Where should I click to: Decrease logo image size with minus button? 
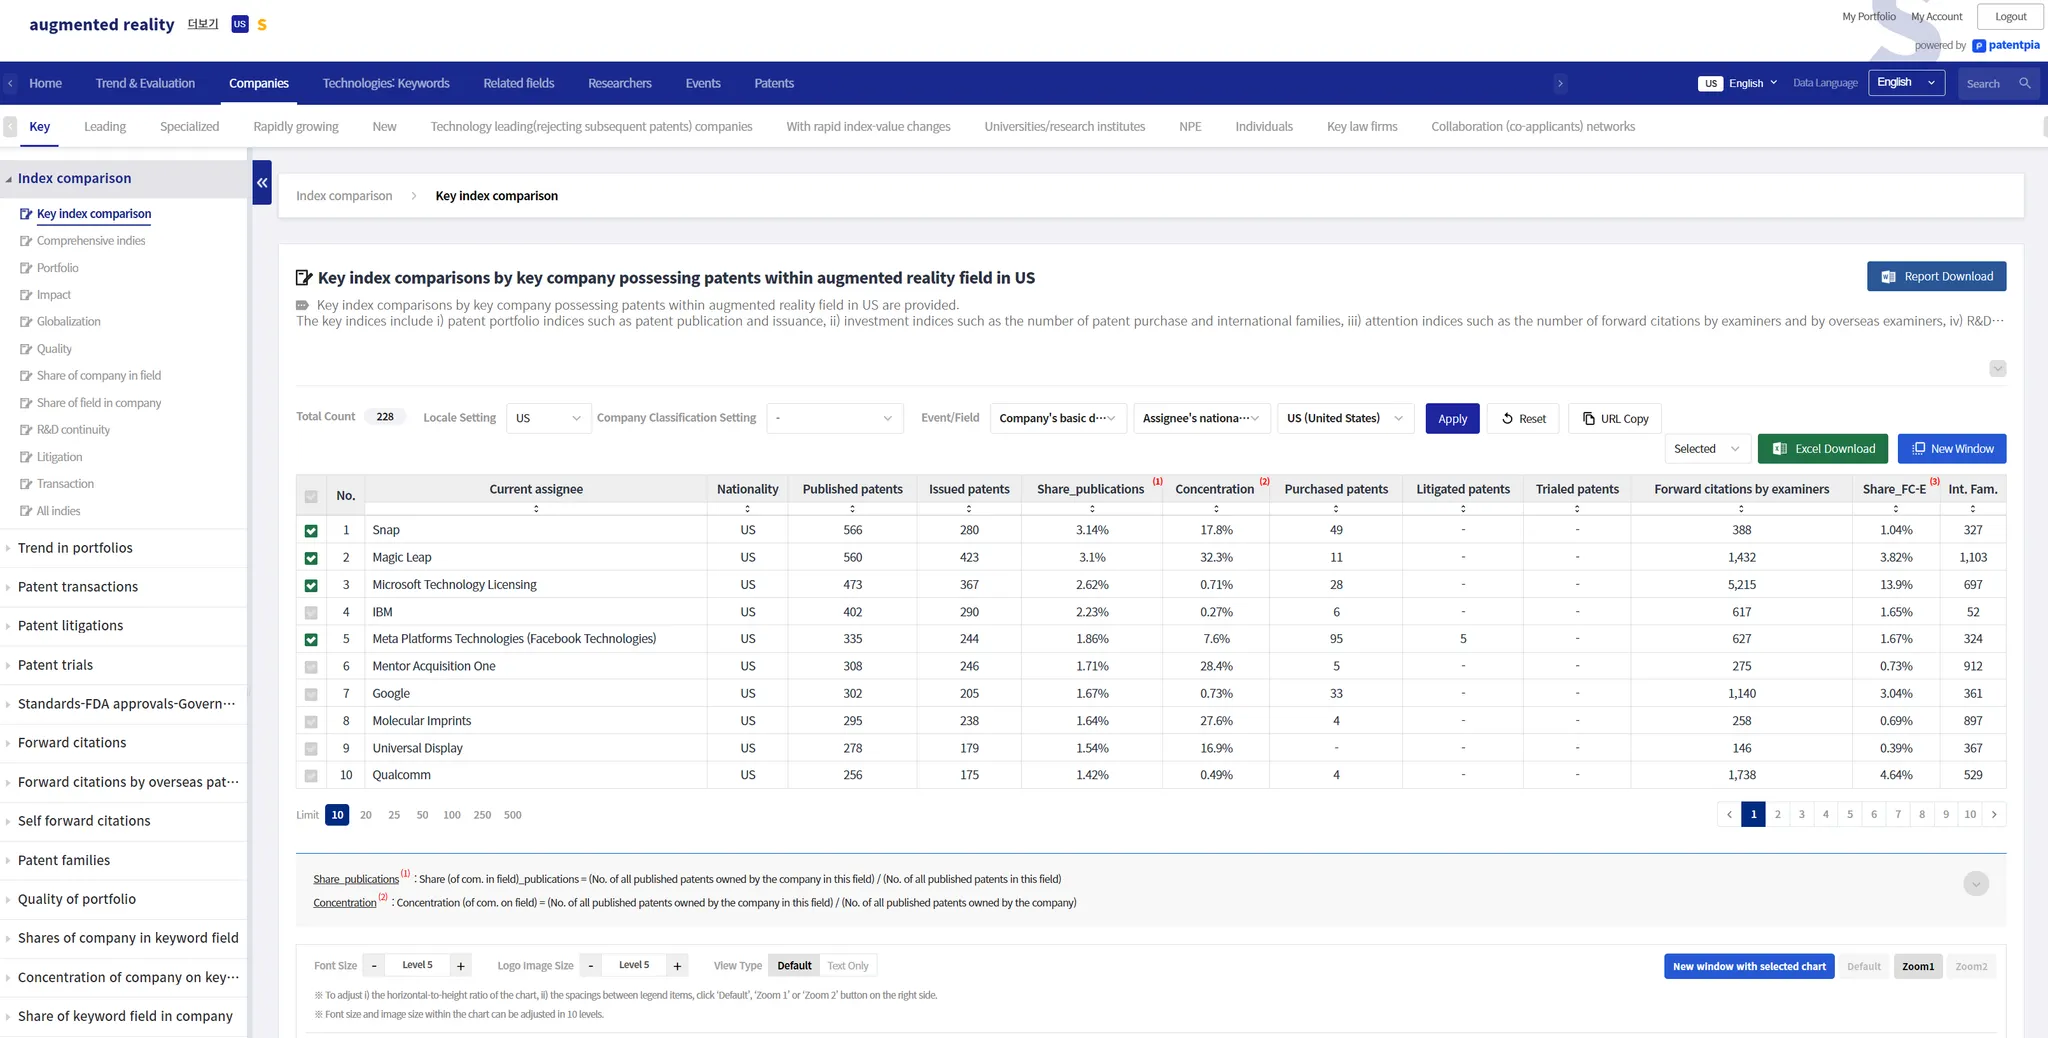point(591,966)
